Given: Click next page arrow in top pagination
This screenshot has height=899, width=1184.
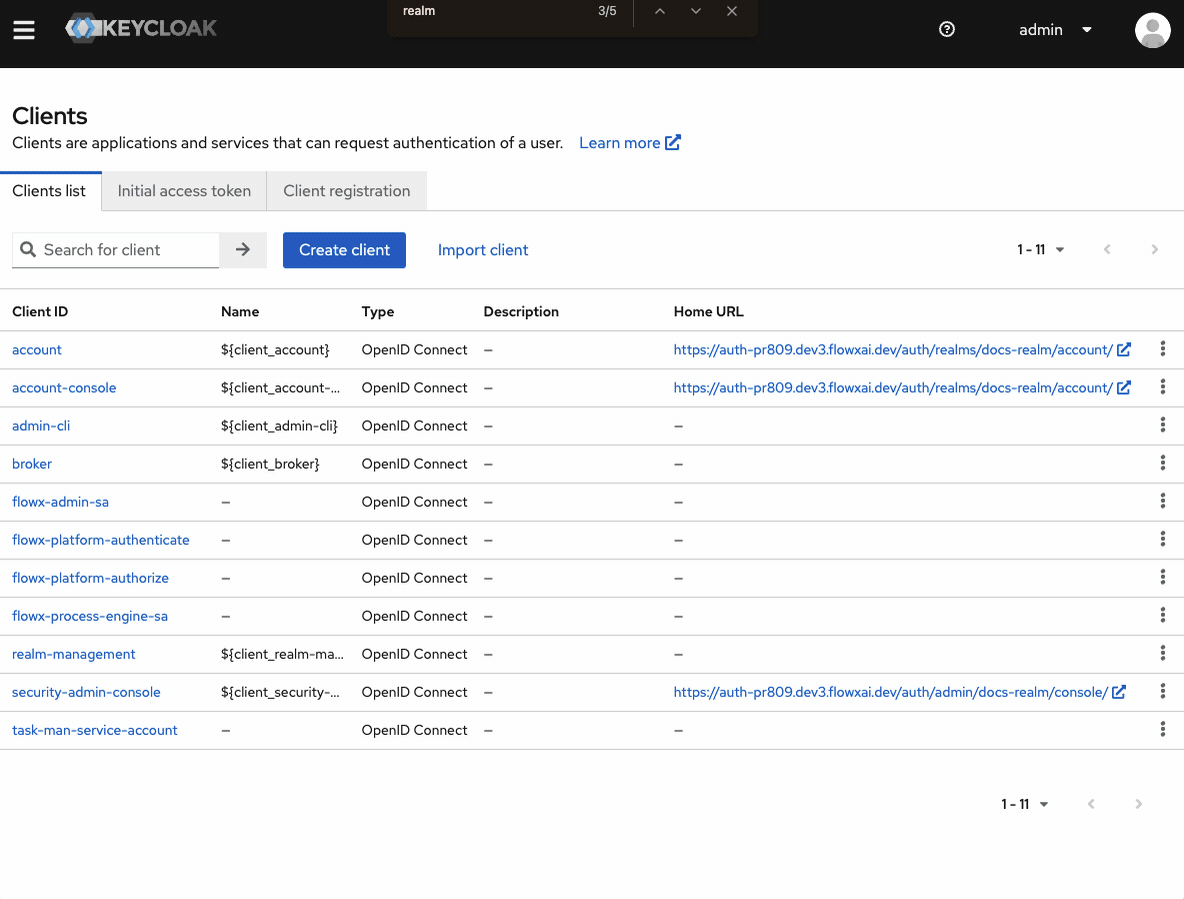Looking at the screenshot, I should [1155, 249].
